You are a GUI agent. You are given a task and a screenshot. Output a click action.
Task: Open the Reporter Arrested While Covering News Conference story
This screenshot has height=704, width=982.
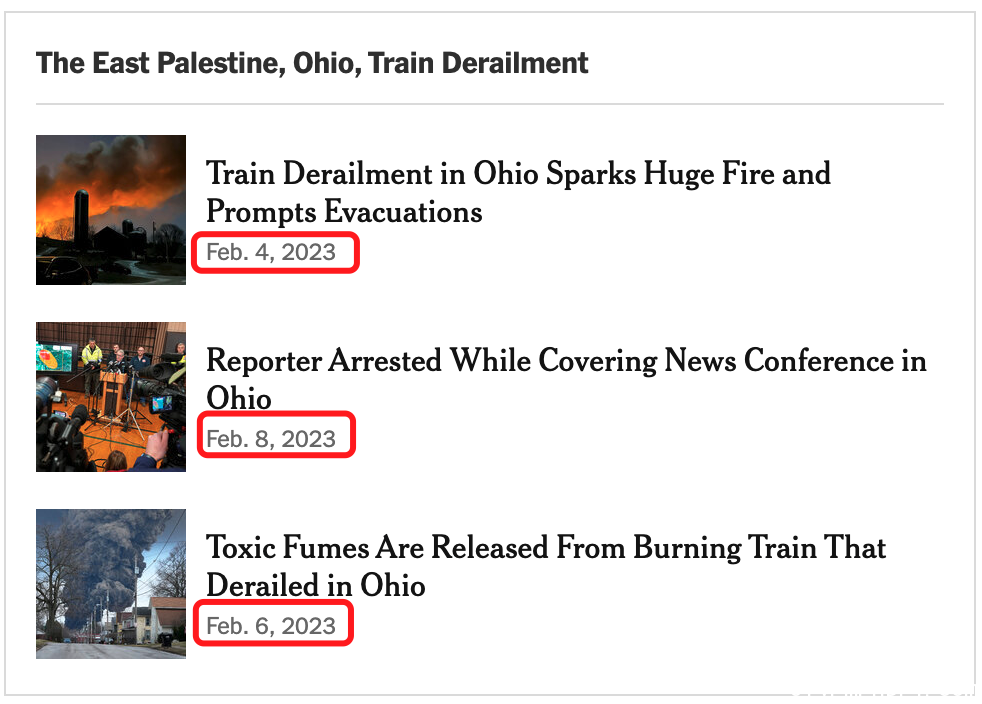(566, 379)
